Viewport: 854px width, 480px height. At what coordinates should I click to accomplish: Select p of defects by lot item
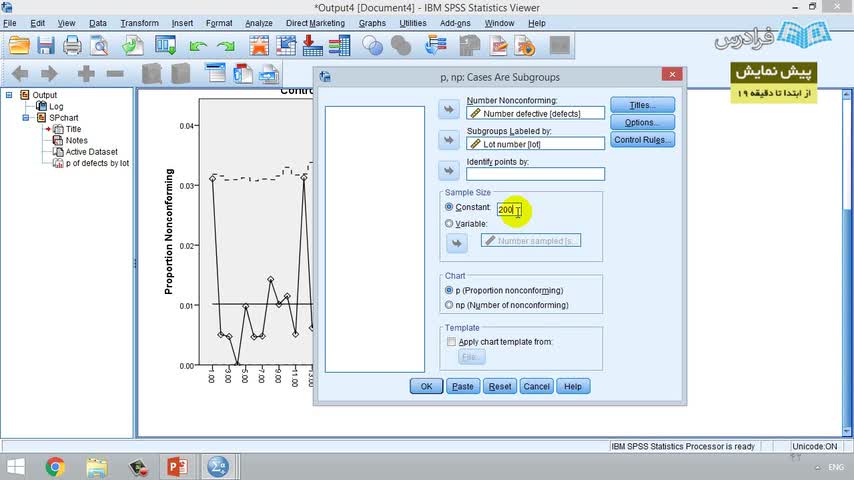[97, 163]
